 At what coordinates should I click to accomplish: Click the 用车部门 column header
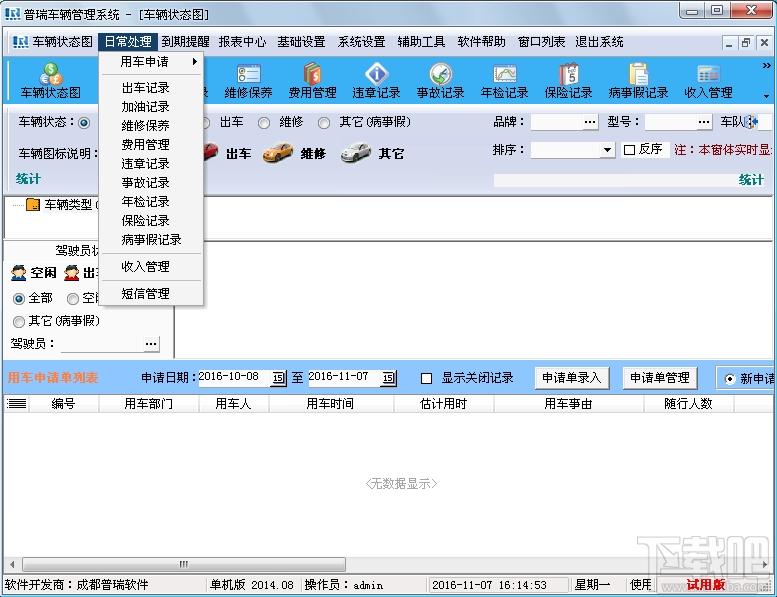149,404
